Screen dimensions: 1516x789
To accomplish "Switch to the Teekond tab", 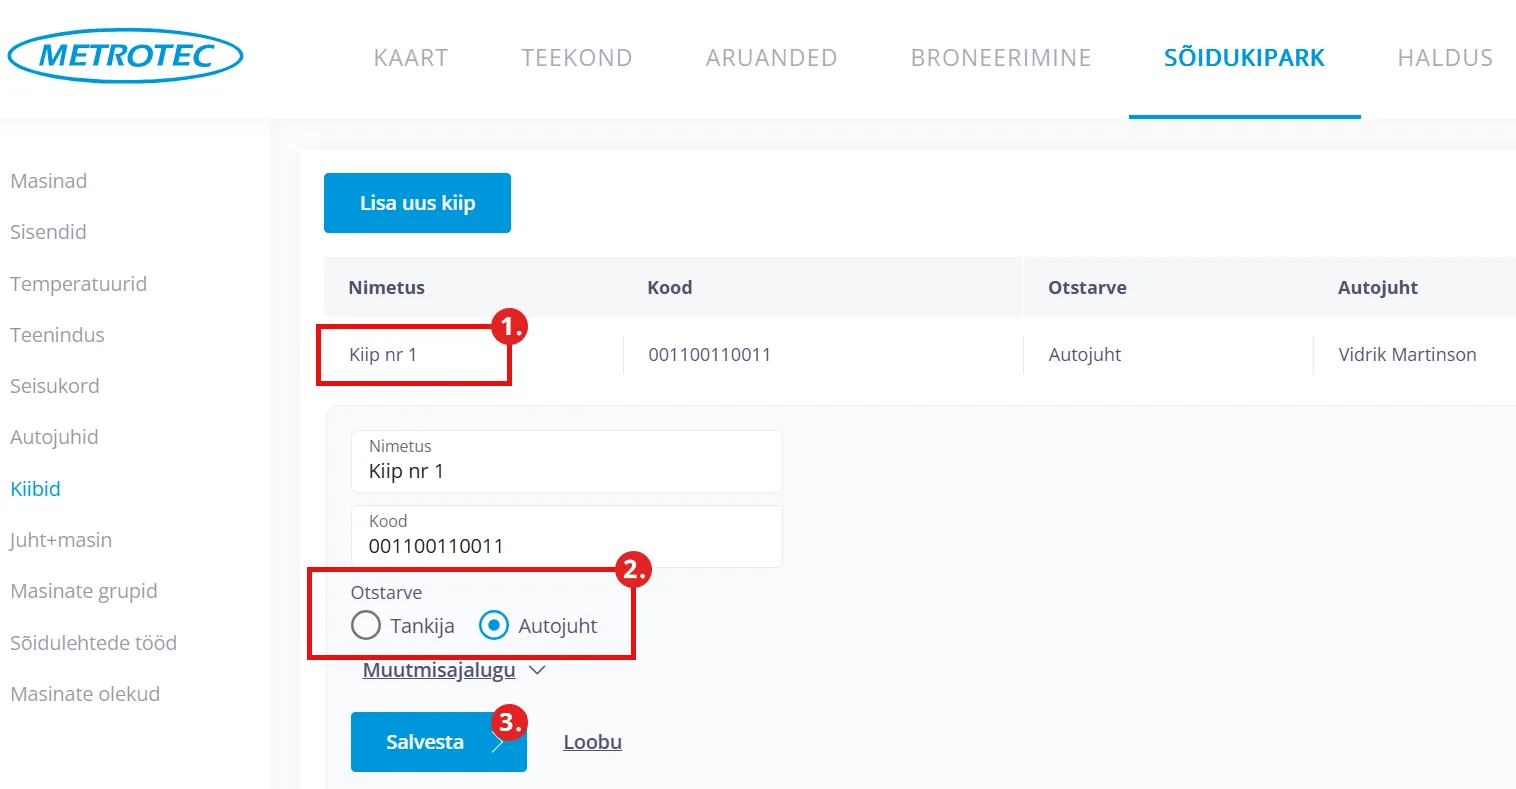I will tap(576, 58).
